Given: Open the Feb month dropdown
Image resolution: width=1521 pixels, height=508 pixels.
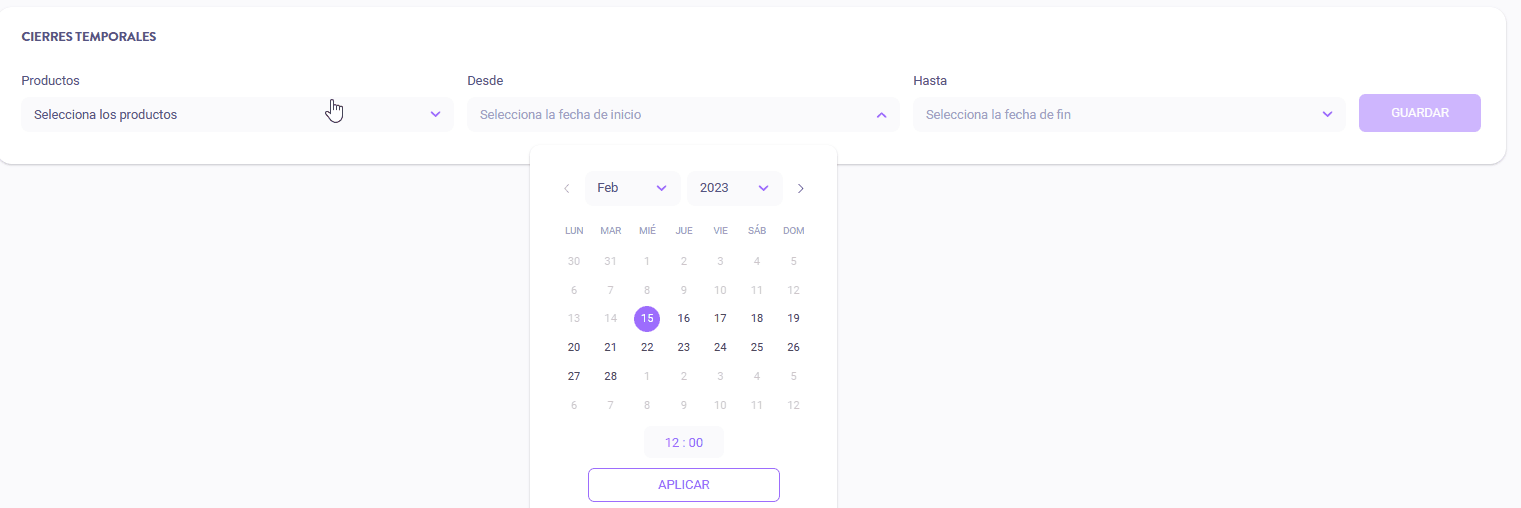Looking at the screenshot, I should (x=632, y=188).
